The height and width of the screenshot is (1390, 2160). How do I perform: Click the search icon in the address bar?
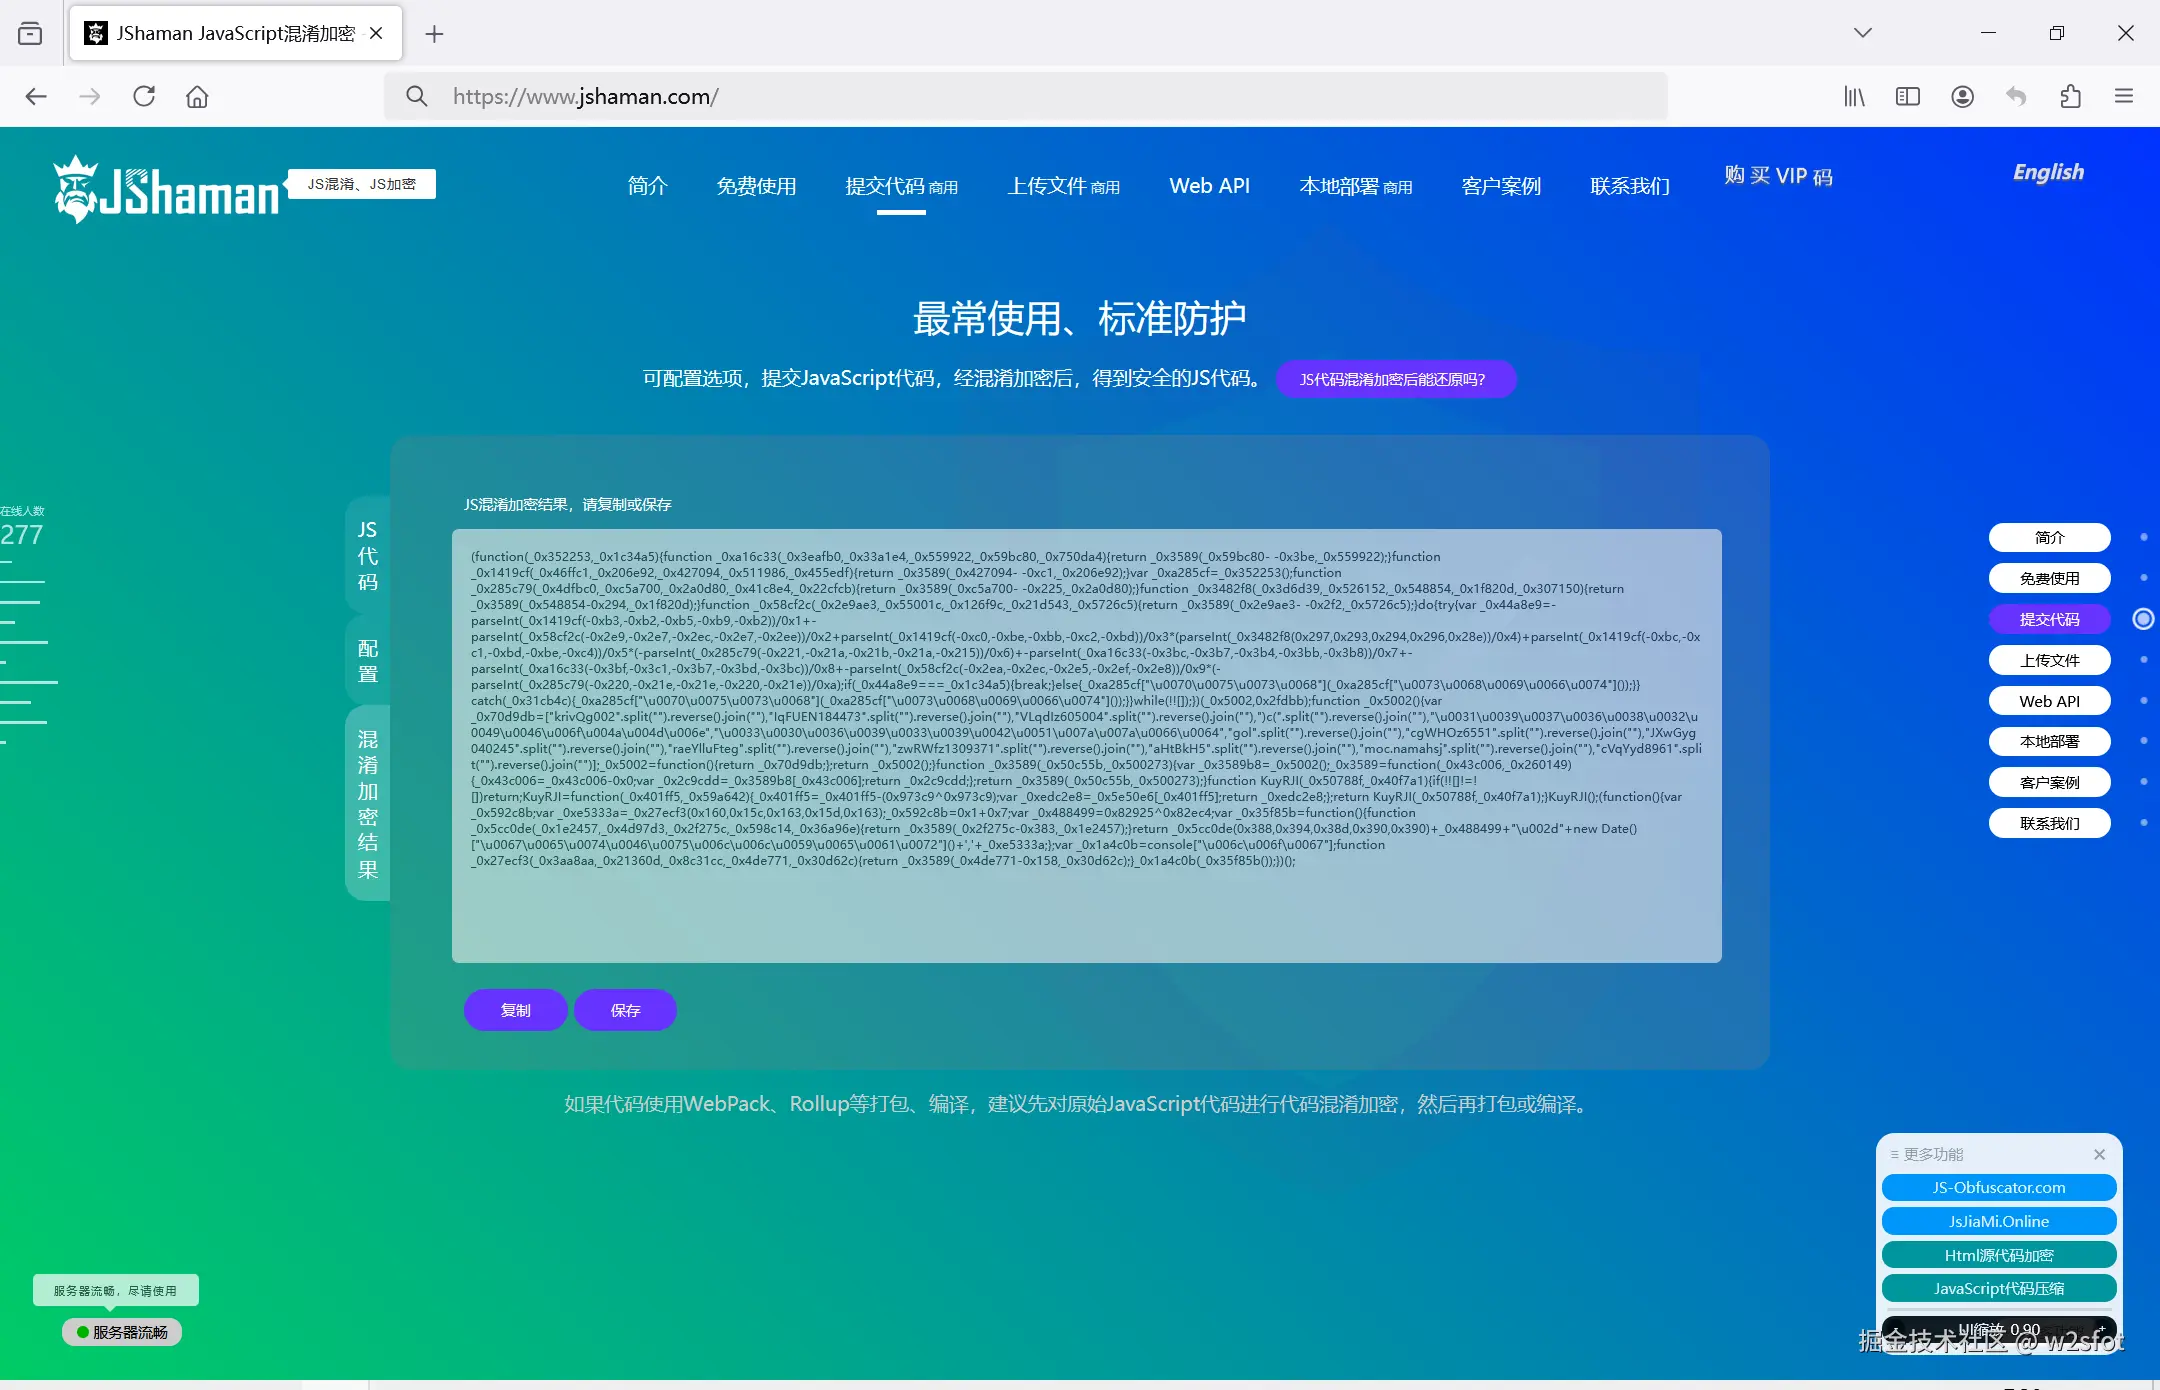pyautogui.click(x=417, y=96)
